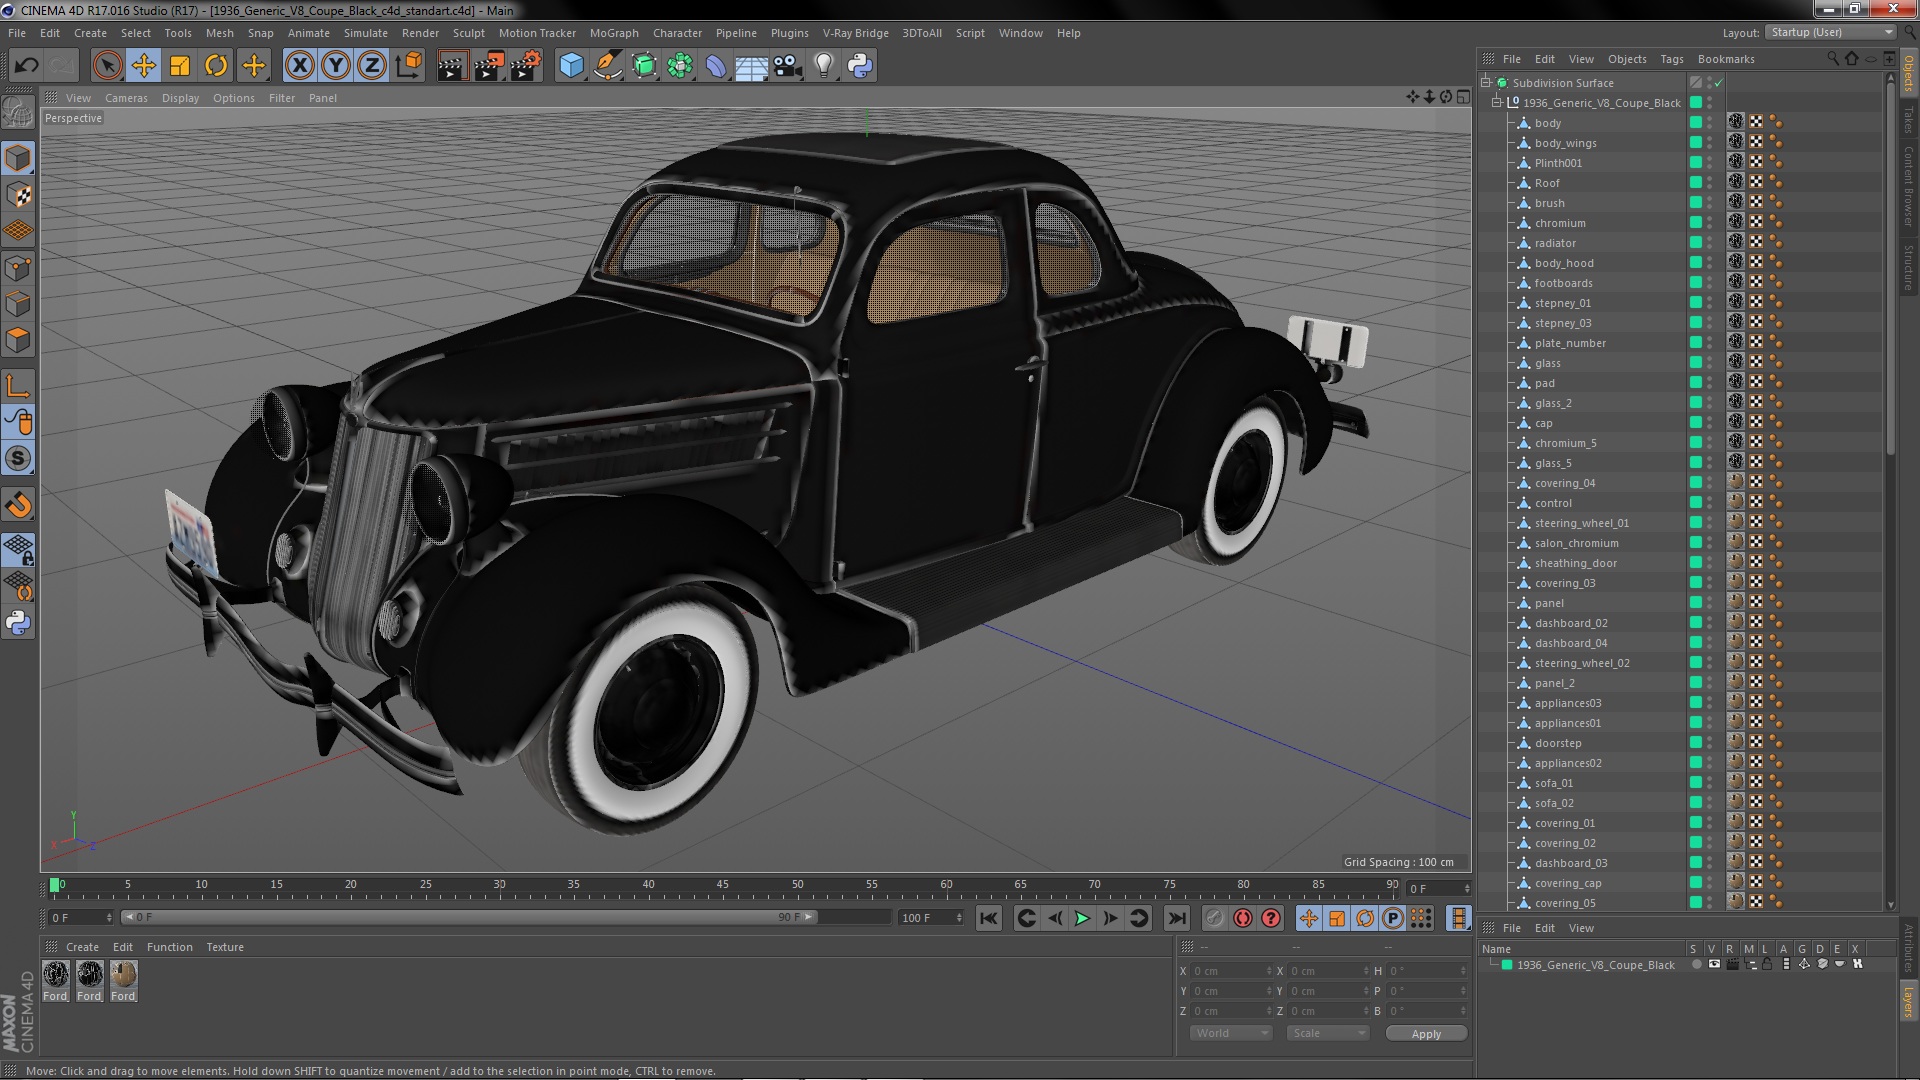Open the Object Manager Tags menu
The image size is (1920, 1080).
(1672, 59)
